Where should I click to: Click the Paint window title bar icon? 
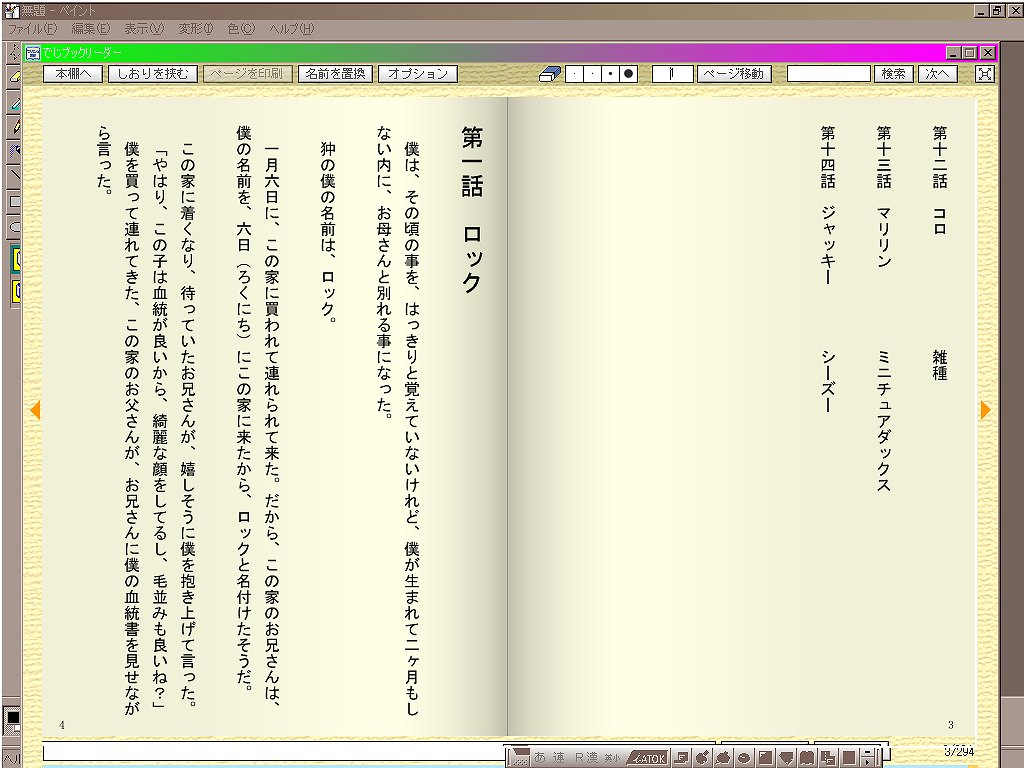(12, 10)
